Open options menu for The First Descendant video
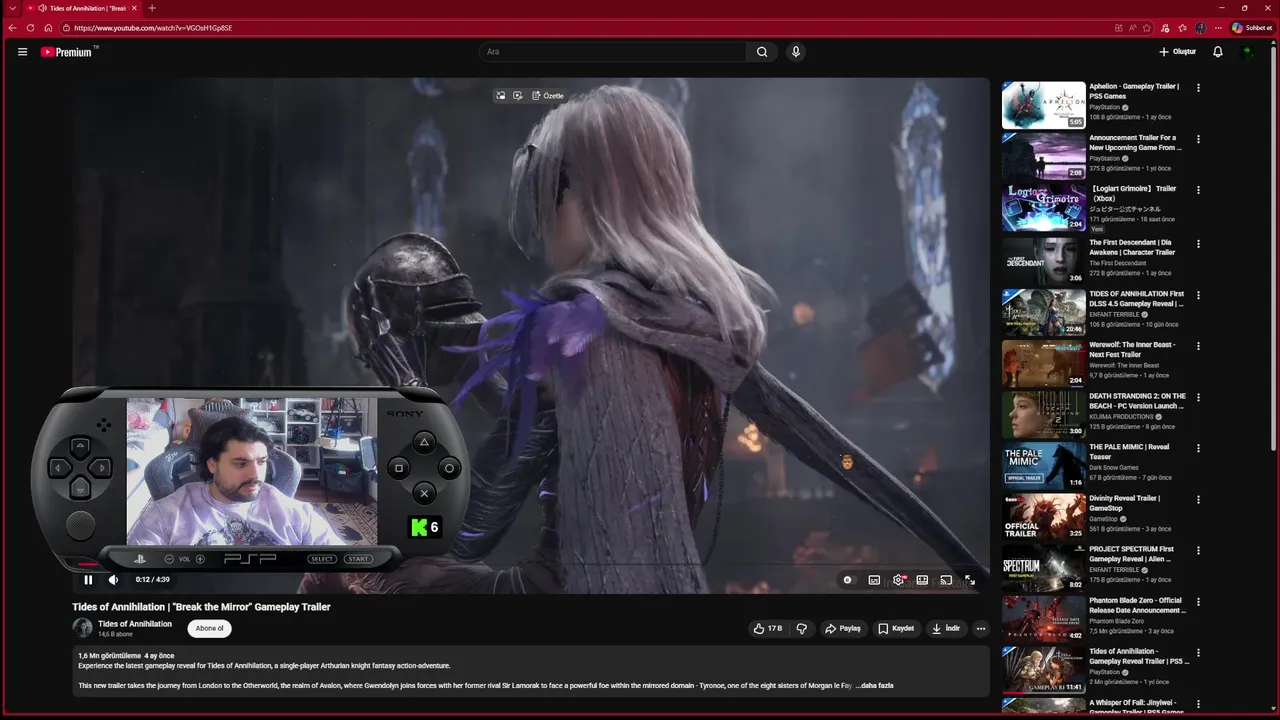 pos(1198,244)
